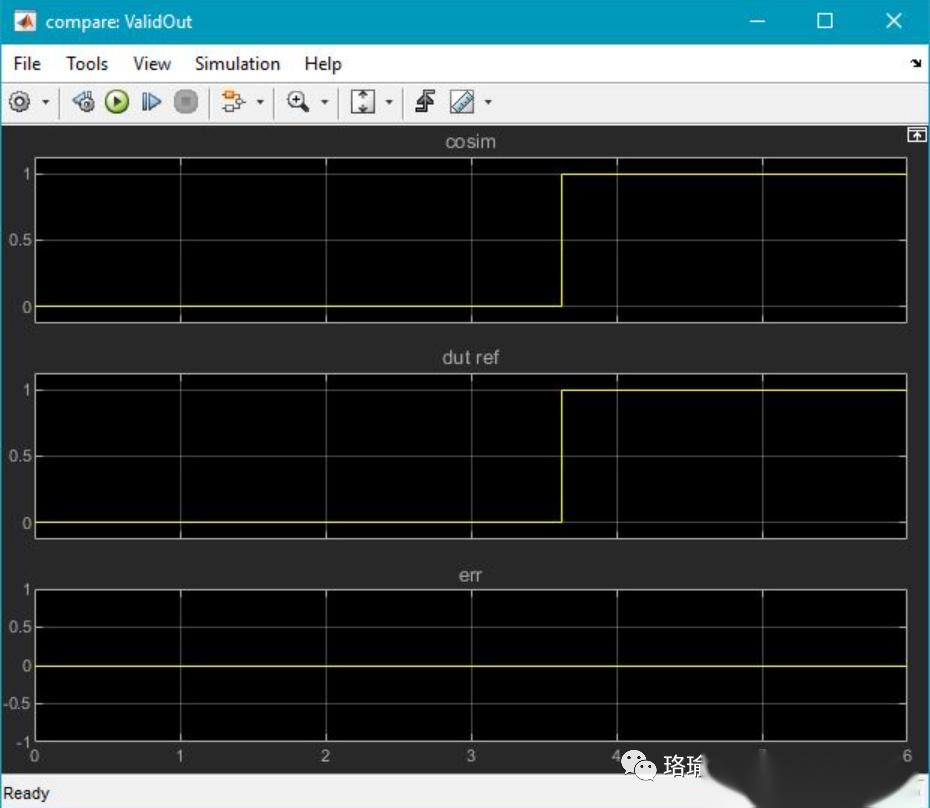Open the Measurements dropdown arrow
This screenshot has height=808, width=930.
(x=486, y=101)
